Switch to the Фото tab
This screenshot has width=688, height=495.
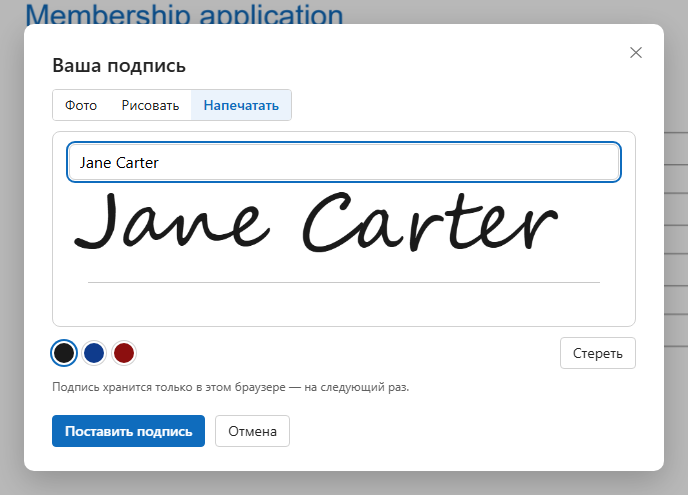[81, 105]
